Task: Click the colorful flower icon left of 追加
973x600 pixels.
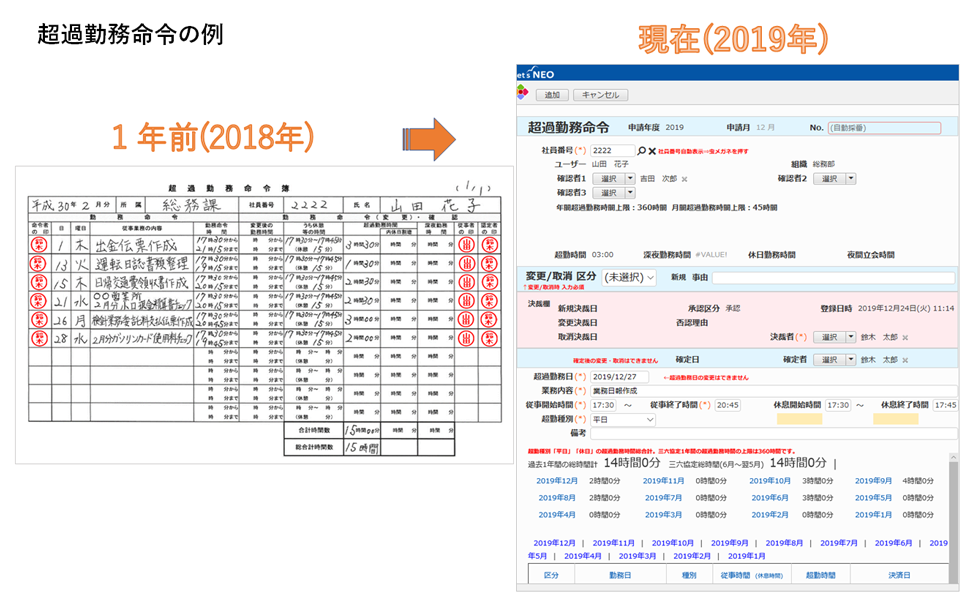Action: 523,94
